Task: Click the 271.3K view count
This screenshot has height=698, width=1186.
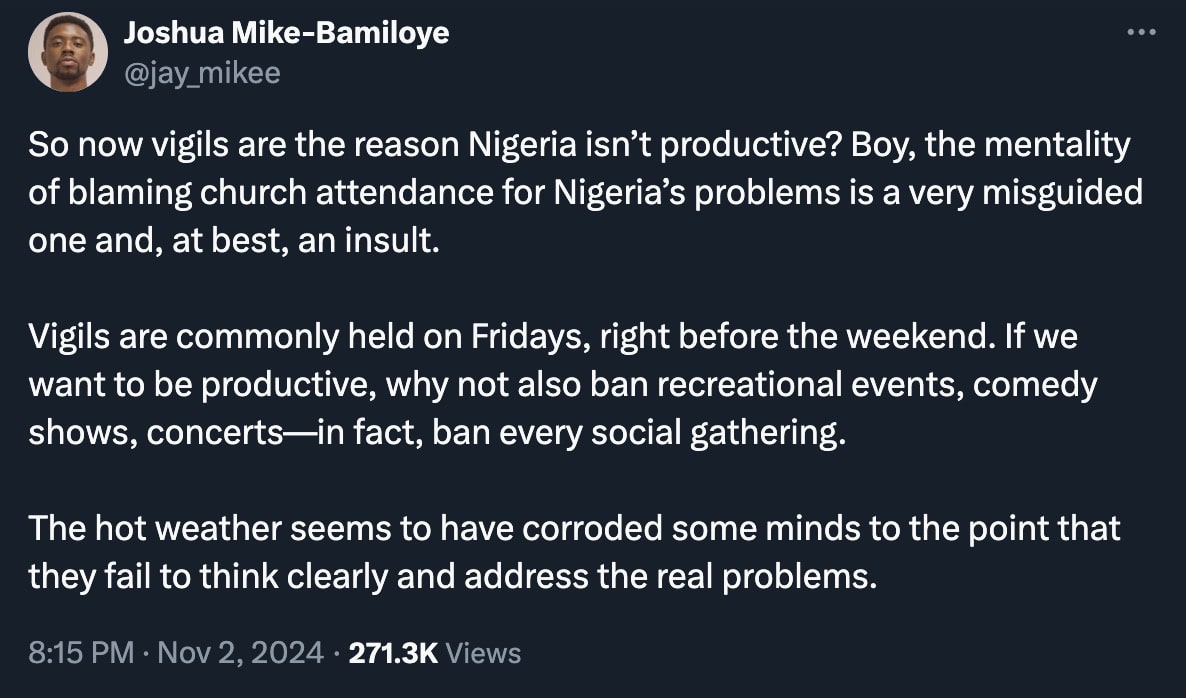Action: (392, 653)
